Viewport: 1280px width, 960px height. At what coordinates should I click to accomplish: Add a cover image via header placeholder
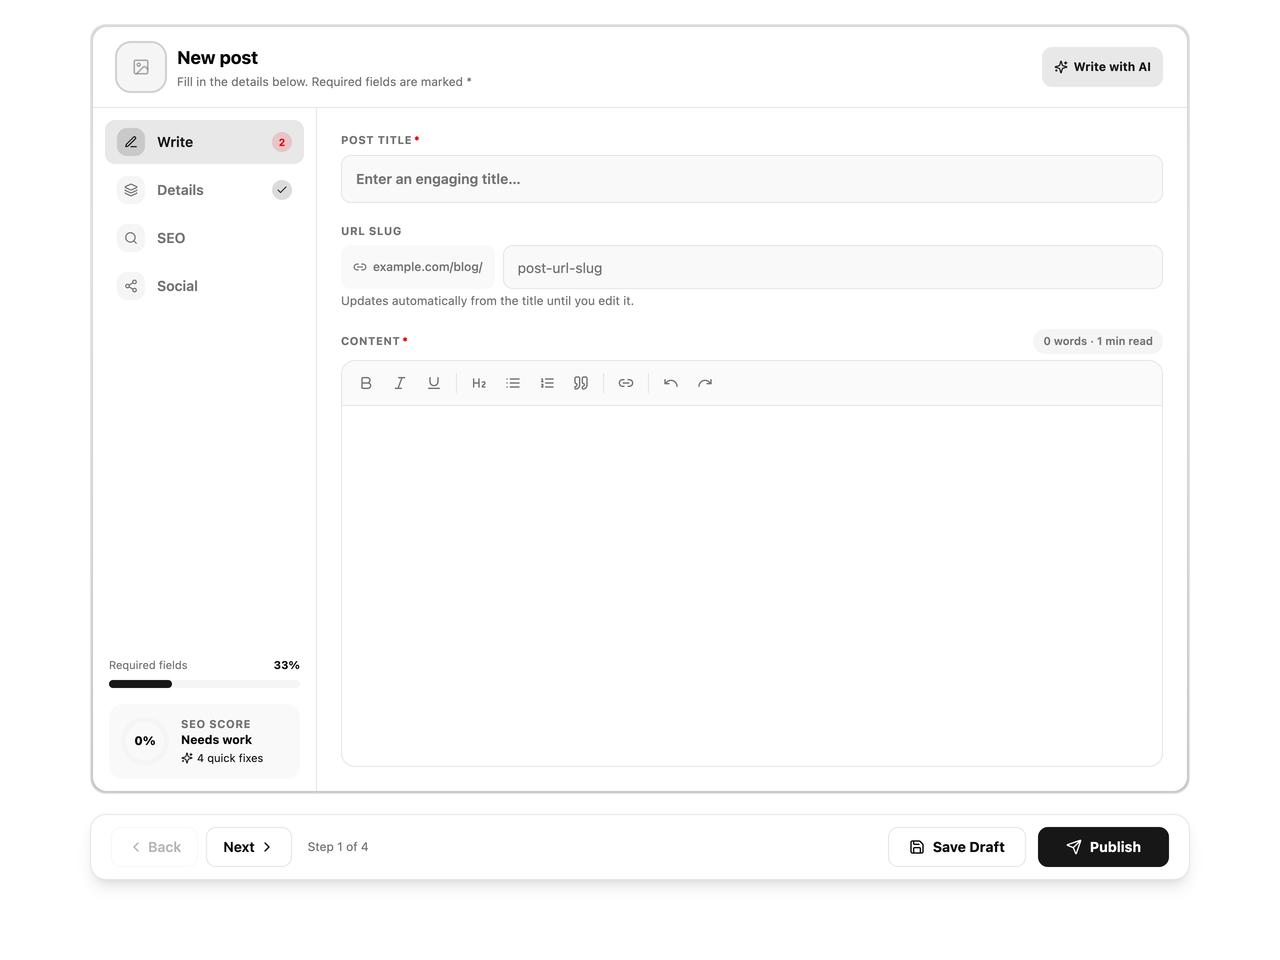coord(141,67)
